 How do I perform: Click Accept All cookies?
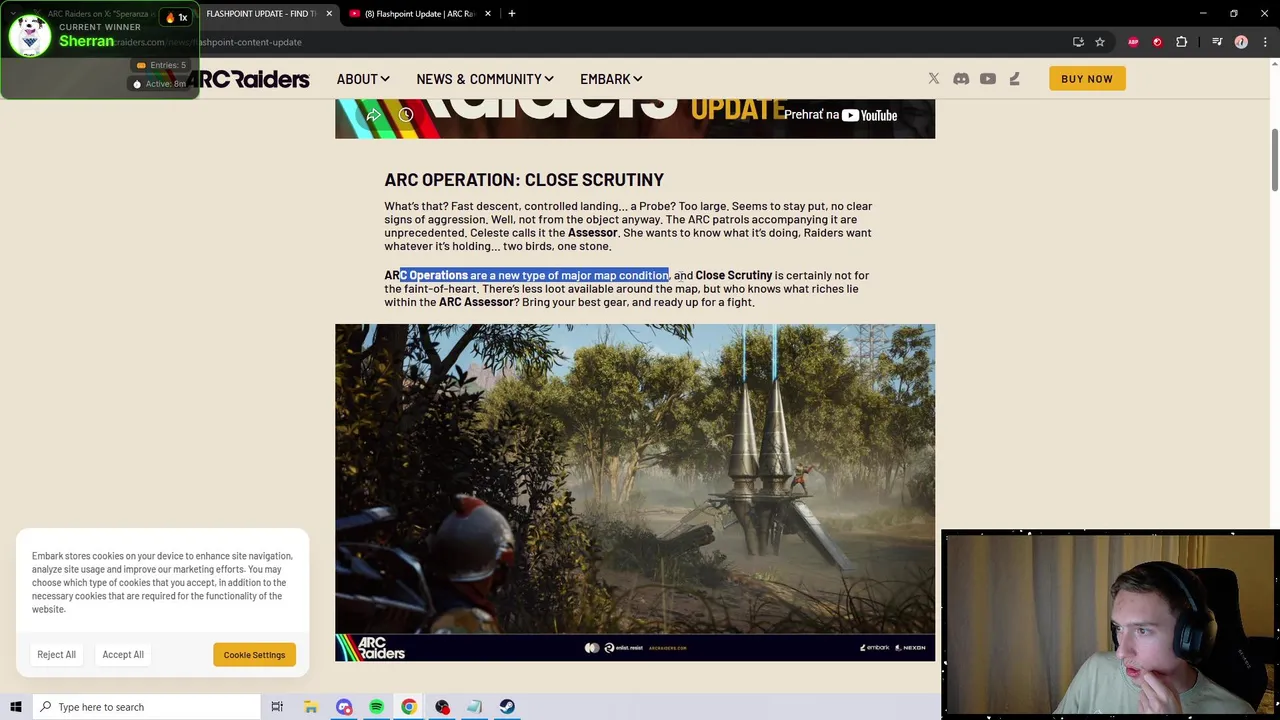pyautogui.click(x=123, y=655)
